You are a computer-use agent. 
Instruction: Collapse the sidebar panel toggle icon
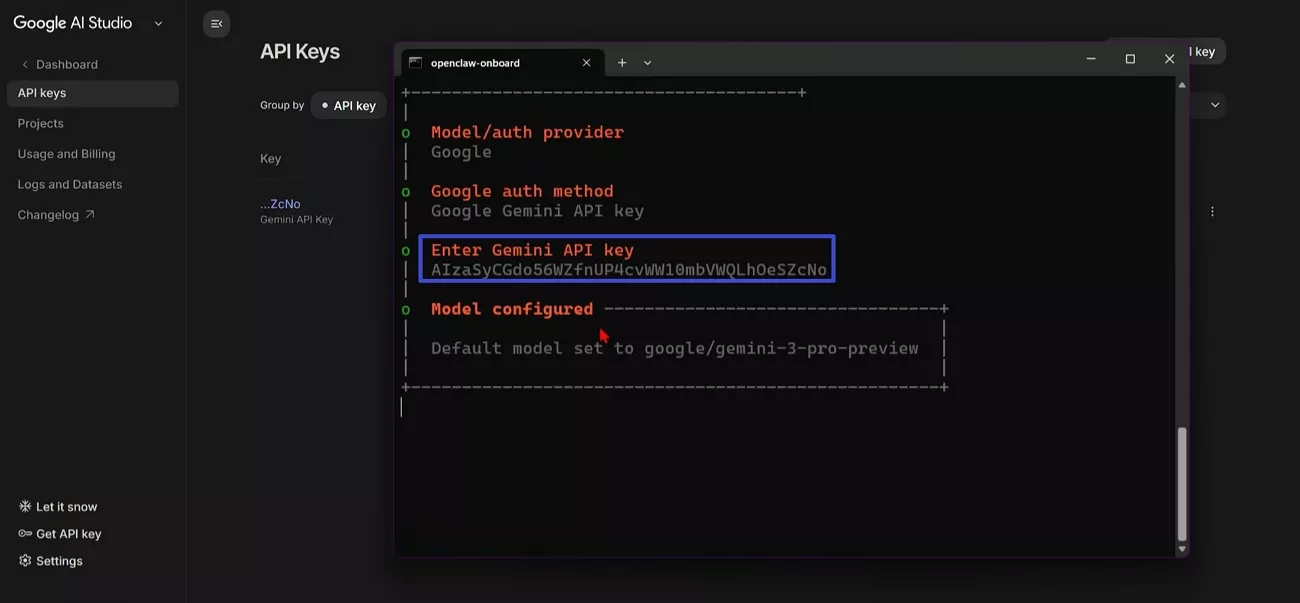[216, 24]
